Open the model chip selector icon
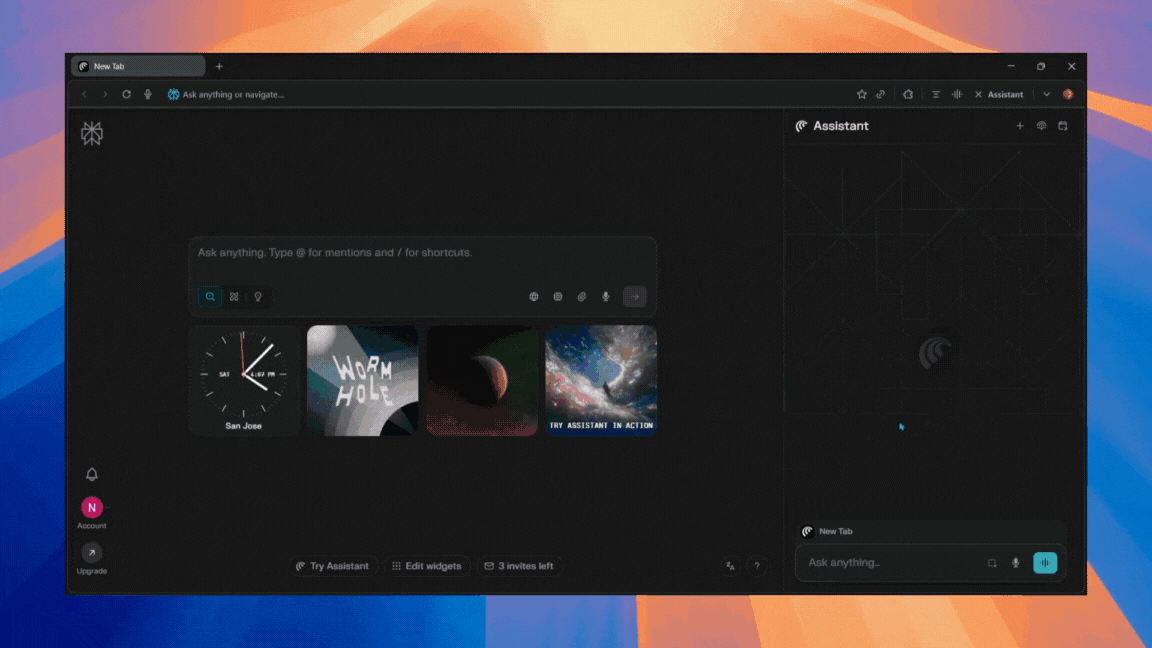Image resolution: width=1152 pixels, height=648 pixels. click(x=558, y=297)
